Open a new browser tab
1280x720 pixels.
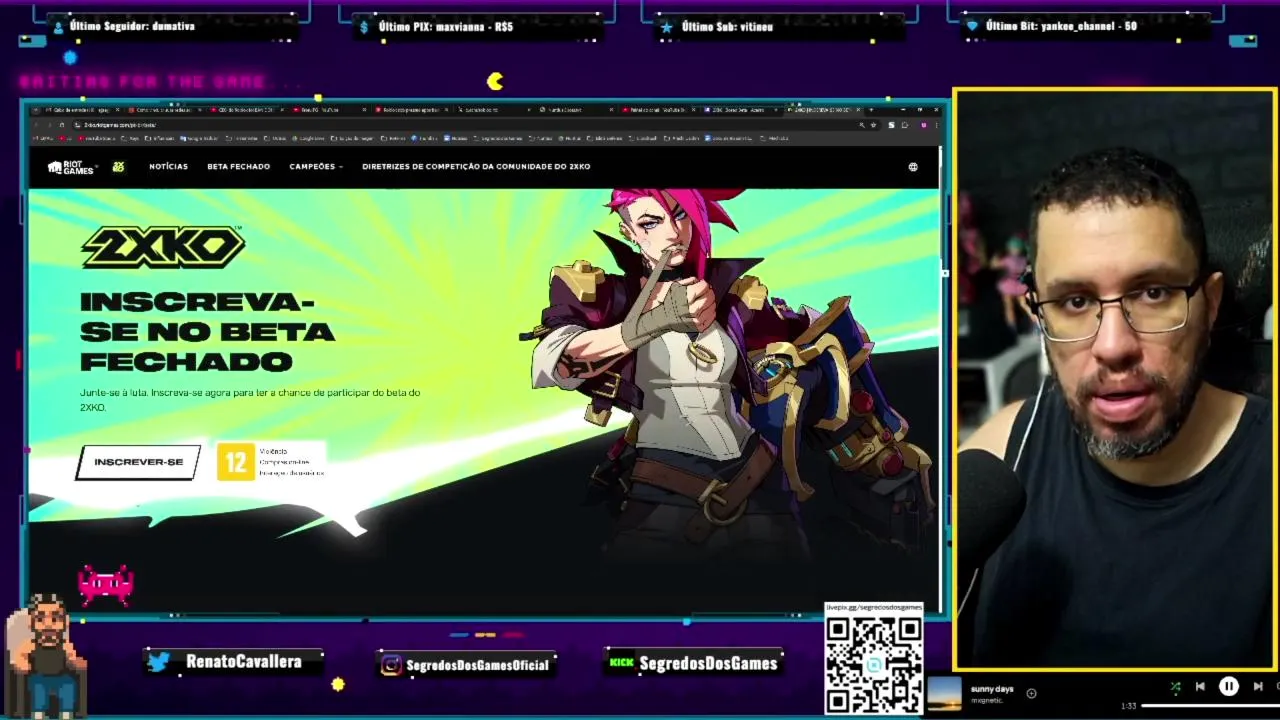pyautogui.click(x=871, y=110)
